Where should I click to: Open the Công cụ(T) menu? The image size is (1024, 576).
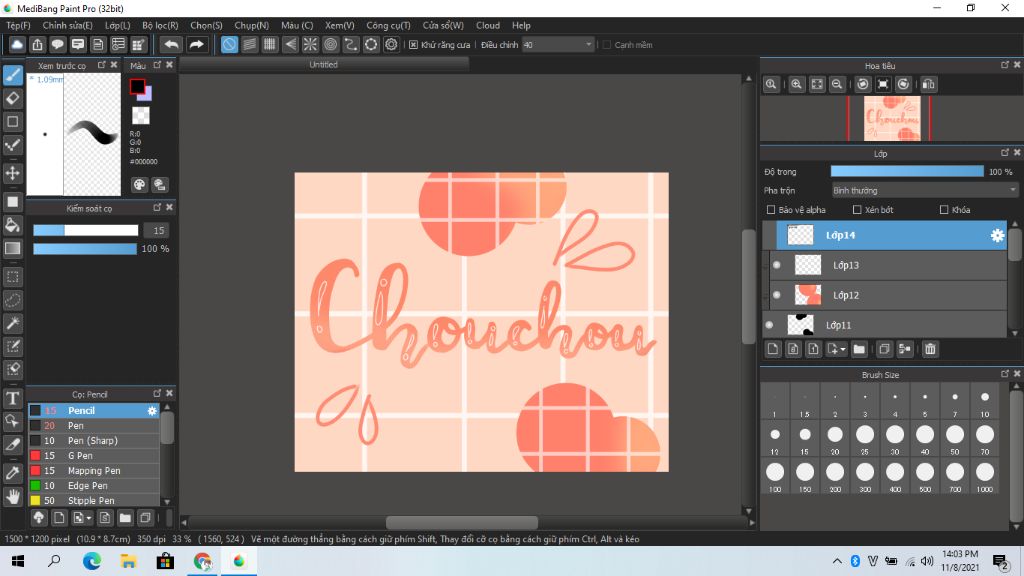coord(388,25)
